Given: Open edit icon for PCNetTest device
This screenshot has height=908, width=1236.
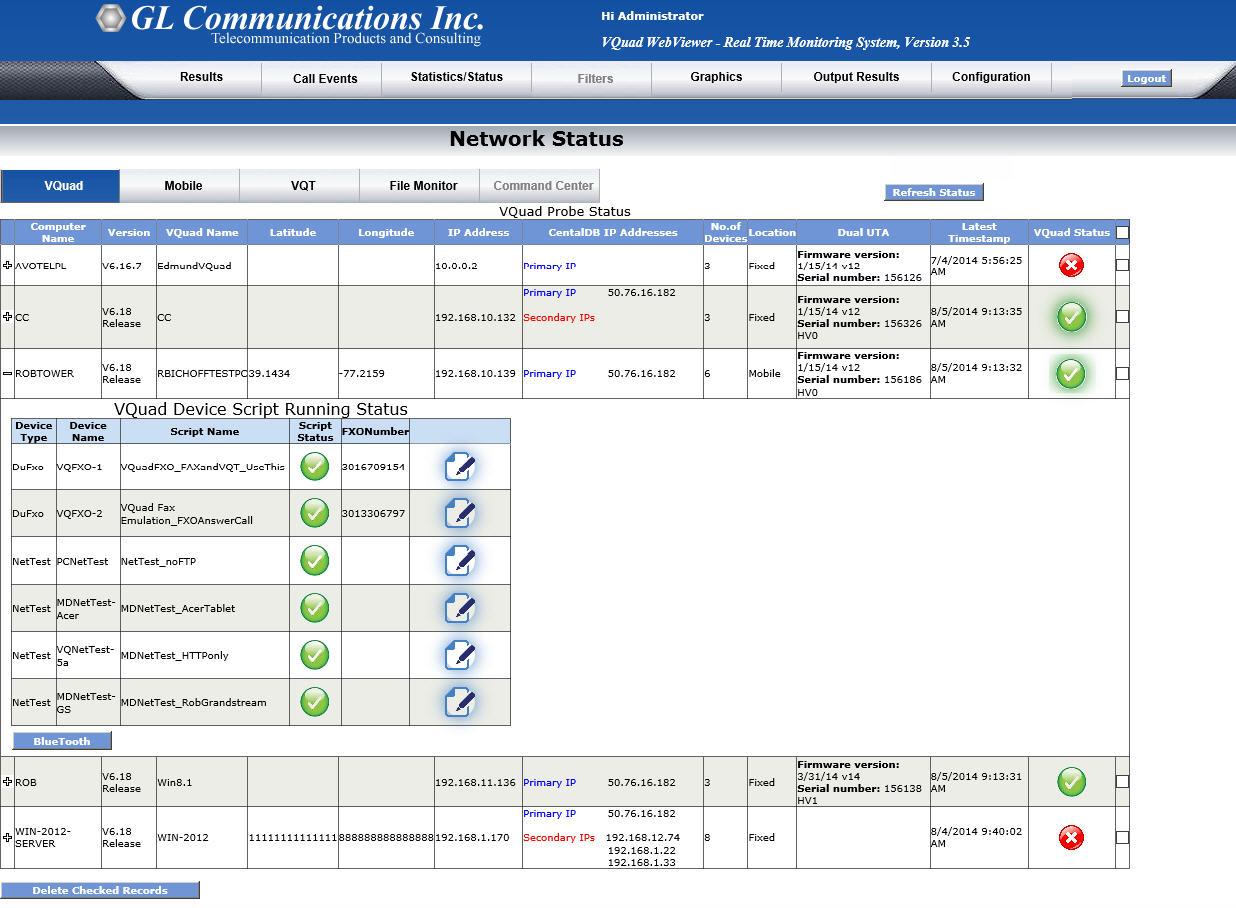Looking at the screenshot, I should 459,561.
